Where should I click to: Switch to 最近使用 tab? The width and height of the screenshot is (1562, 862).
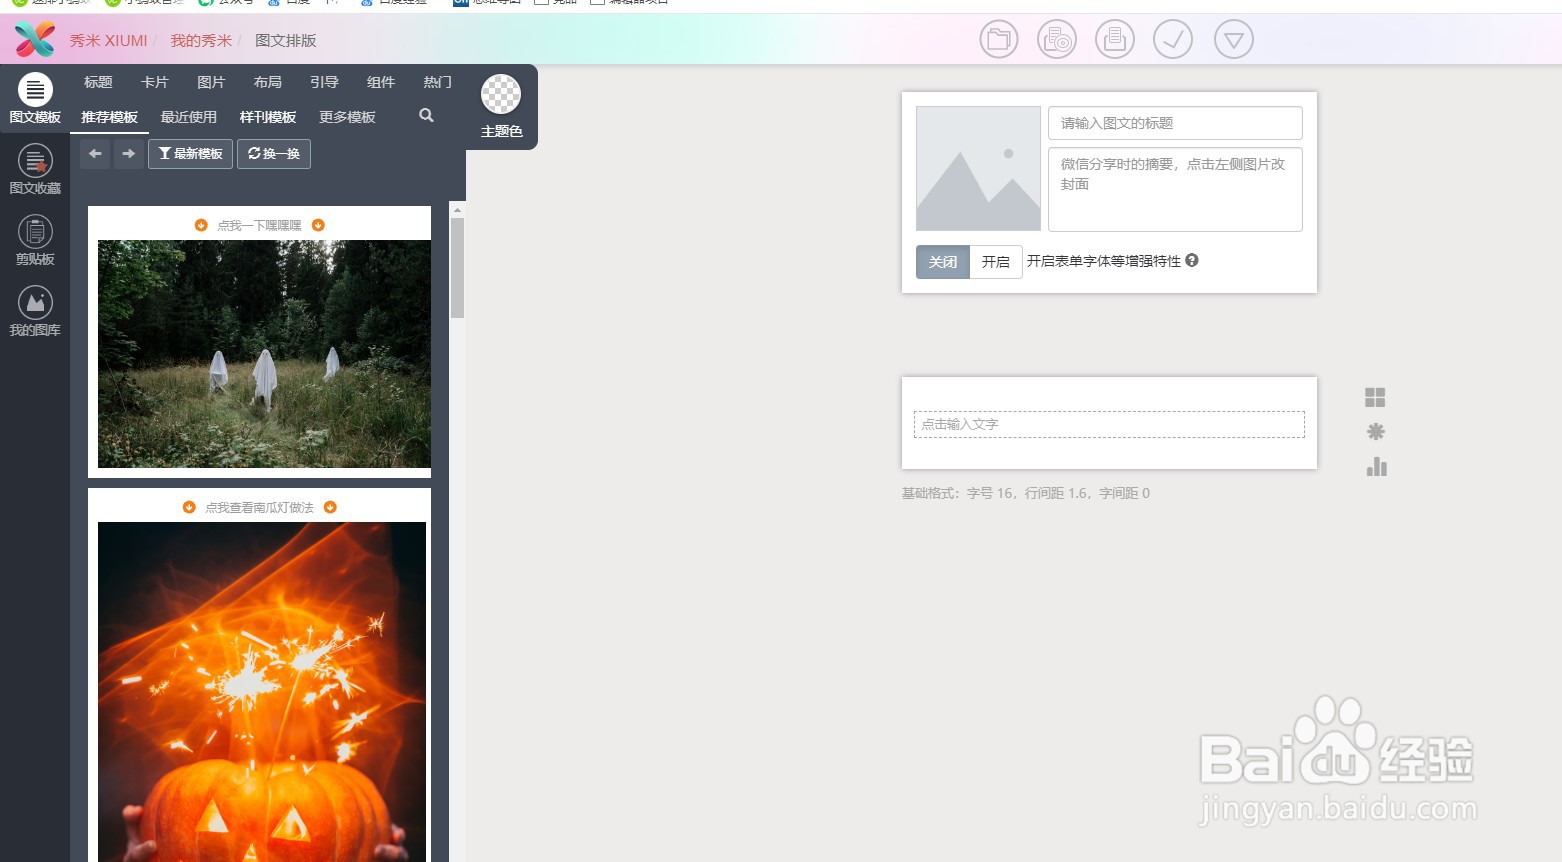pyautogui.click(x=189, y=117)
